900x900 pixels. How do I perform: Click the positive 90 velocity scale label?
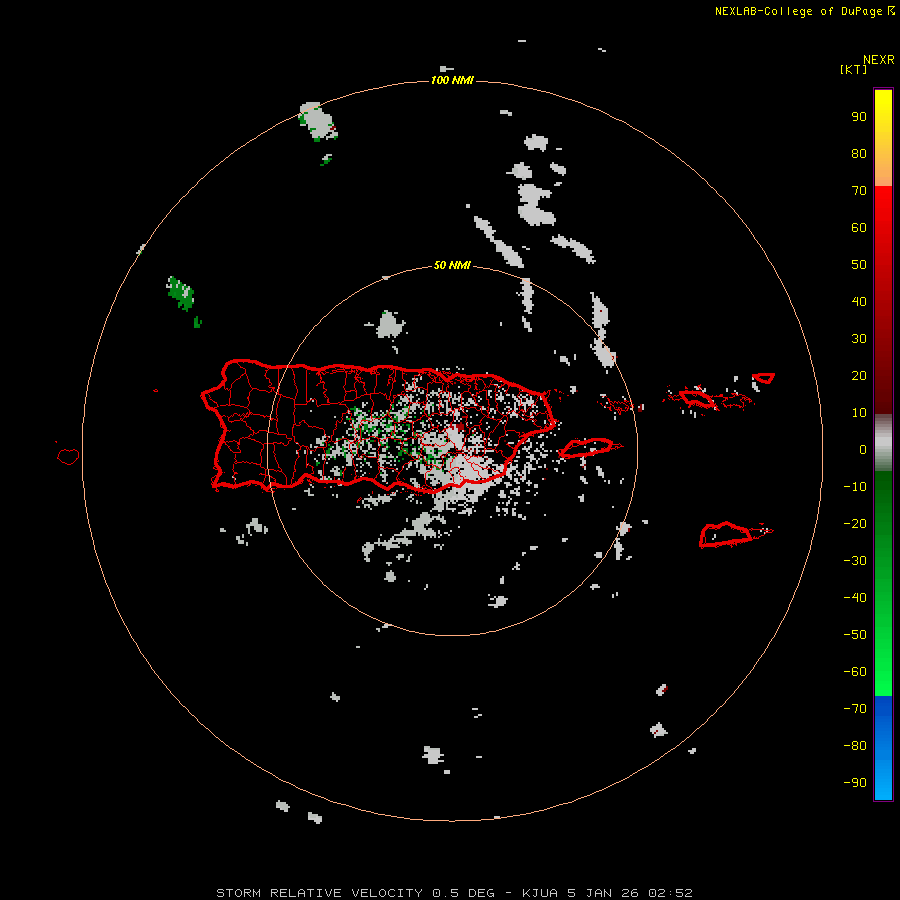pyautogui.click(x=859, y=117)
